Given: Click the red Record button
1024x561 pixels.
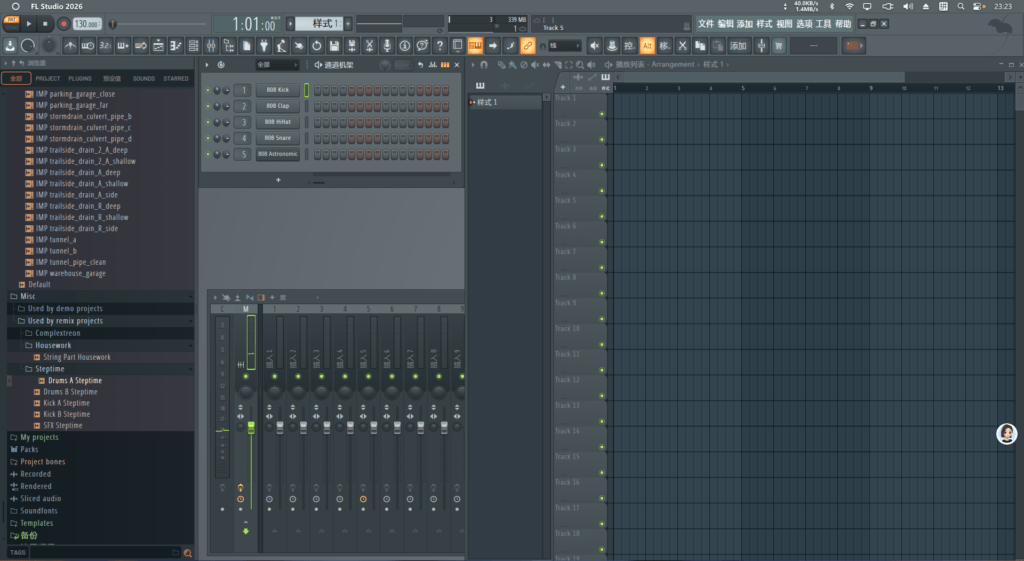Looking at the screenshot, I should (x=63, y=24).
